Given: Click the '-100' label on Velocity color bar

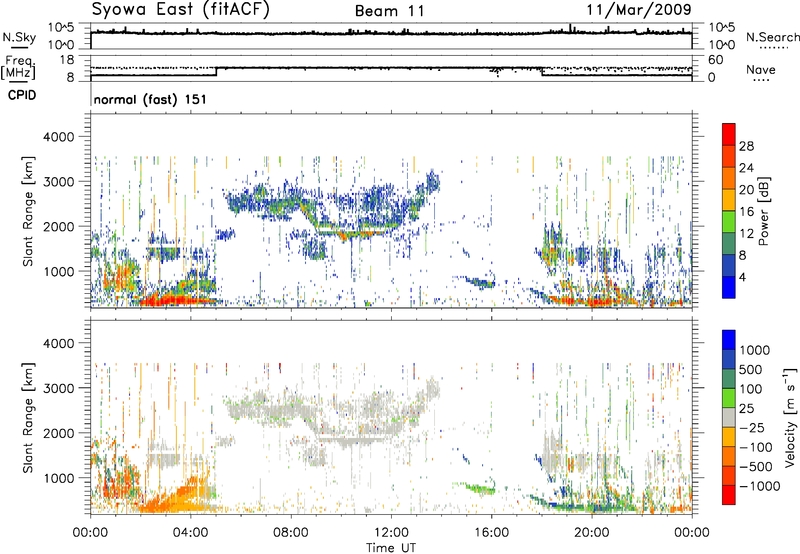Looking at the screenshot, I should point(756,447).
